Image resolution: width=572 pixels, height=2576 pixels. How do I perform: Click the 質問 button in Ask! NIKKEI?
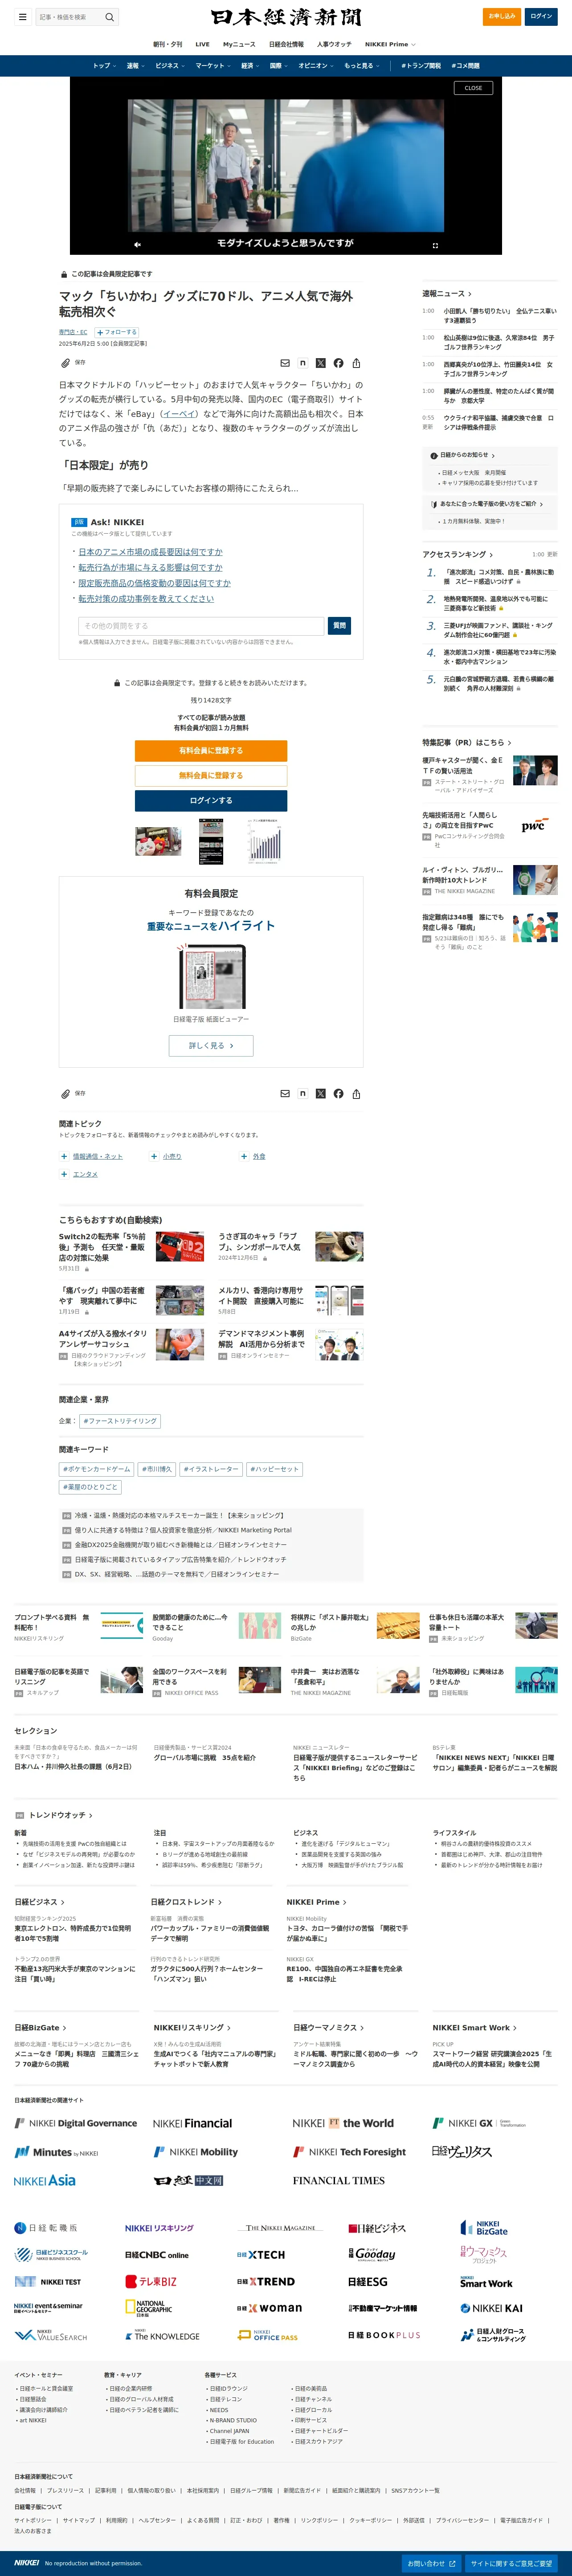[339, 625]
